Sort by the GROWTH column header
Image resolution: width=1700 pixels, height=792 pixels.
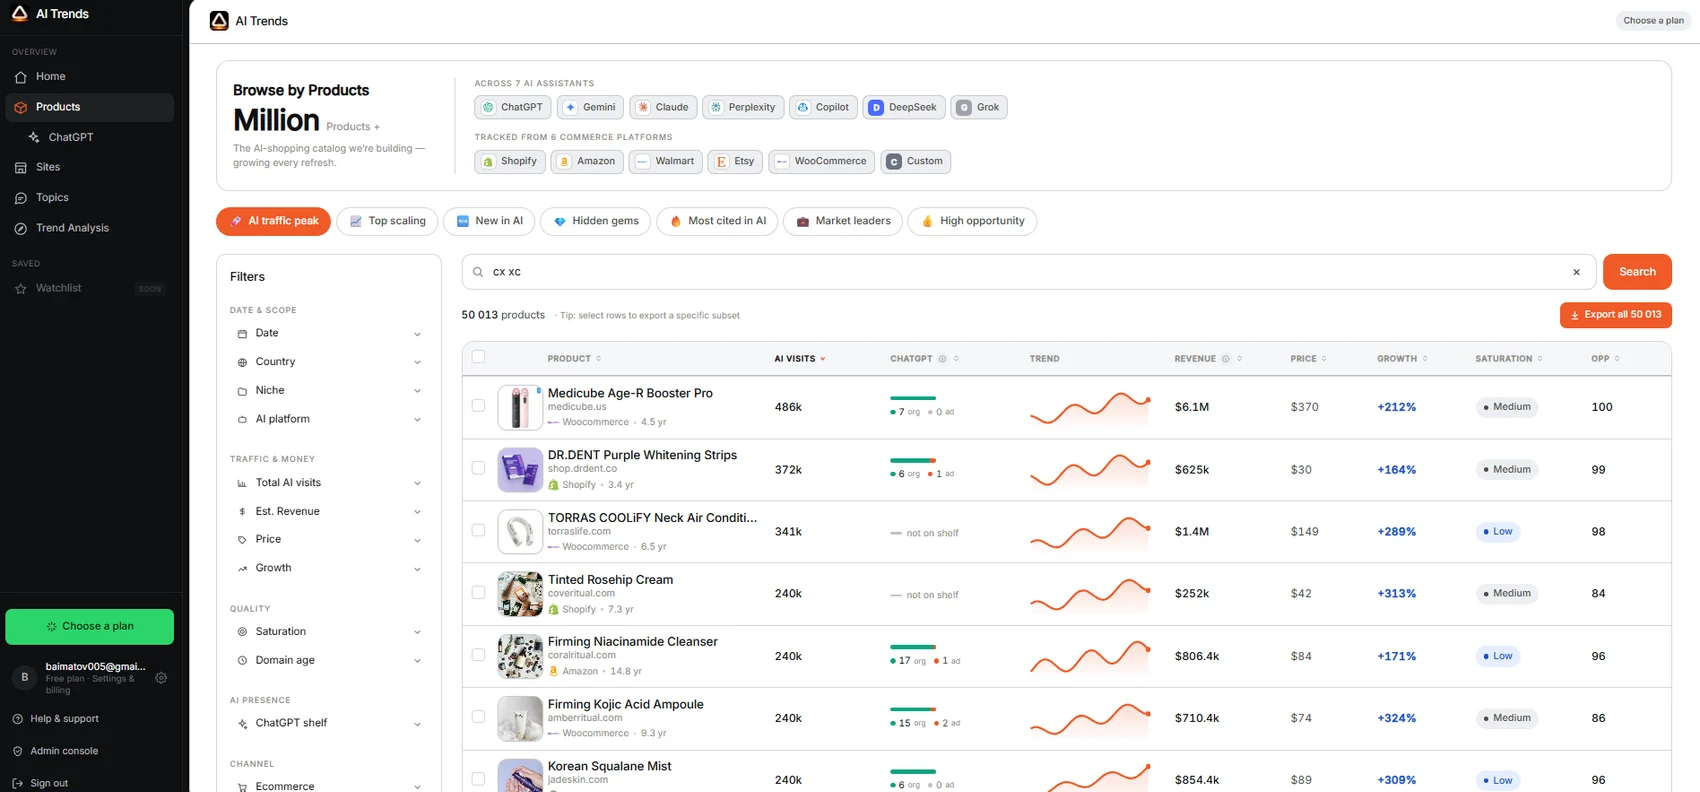pos(1402,358)
